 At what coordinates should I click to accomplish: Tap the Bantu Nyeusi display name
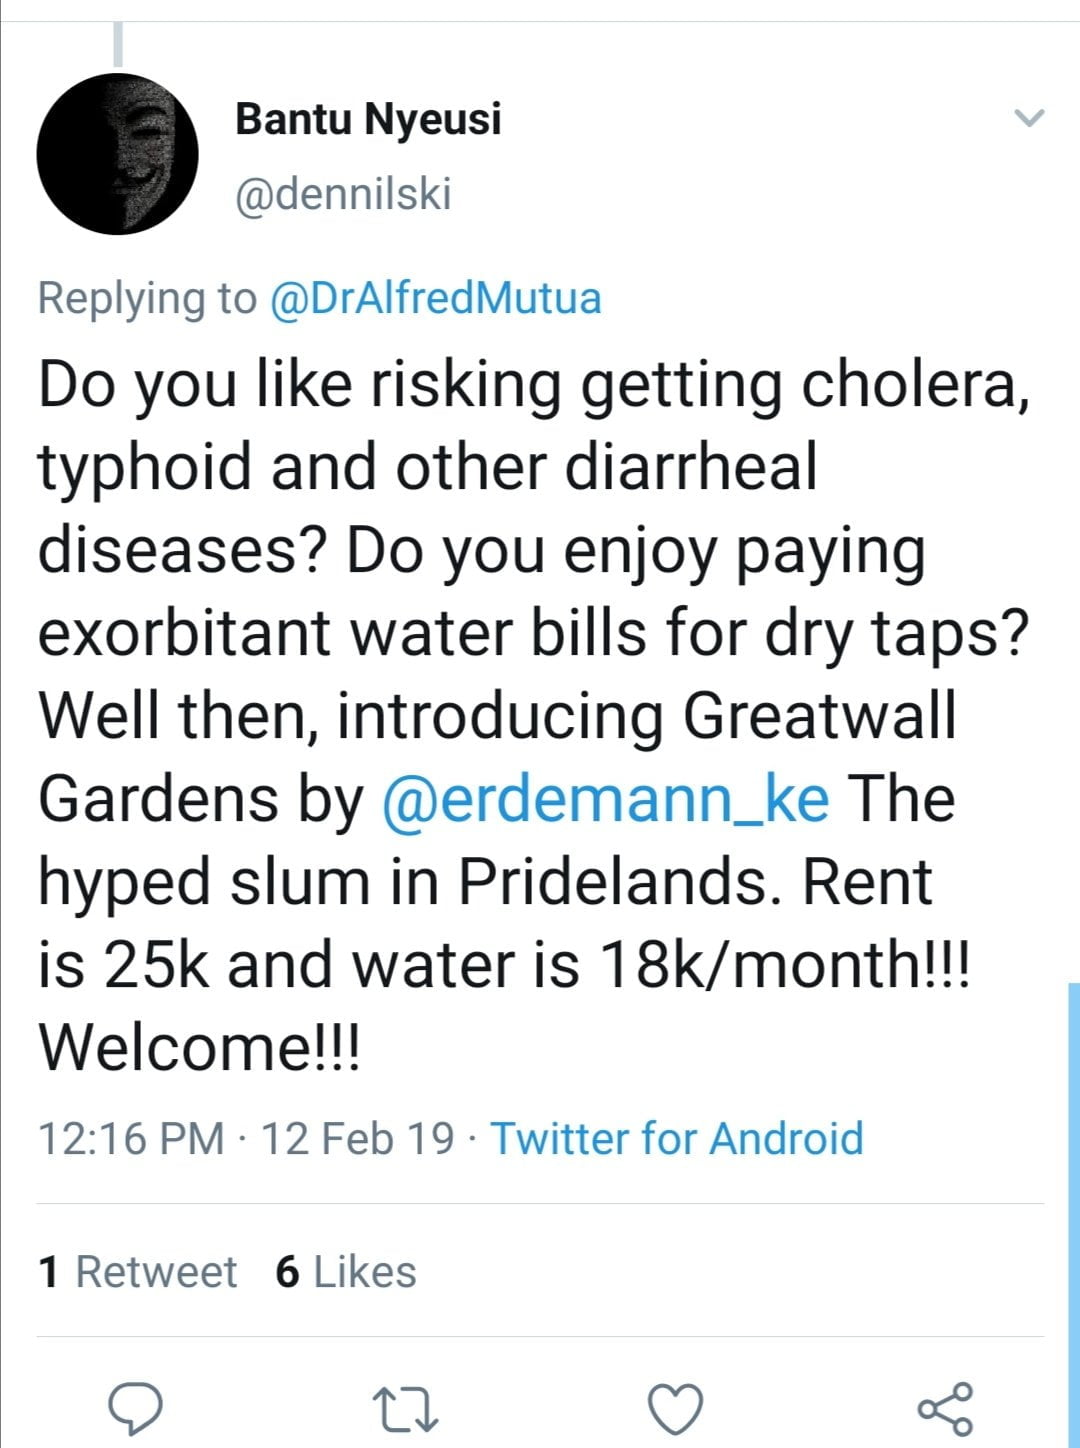tap(368, 119)
